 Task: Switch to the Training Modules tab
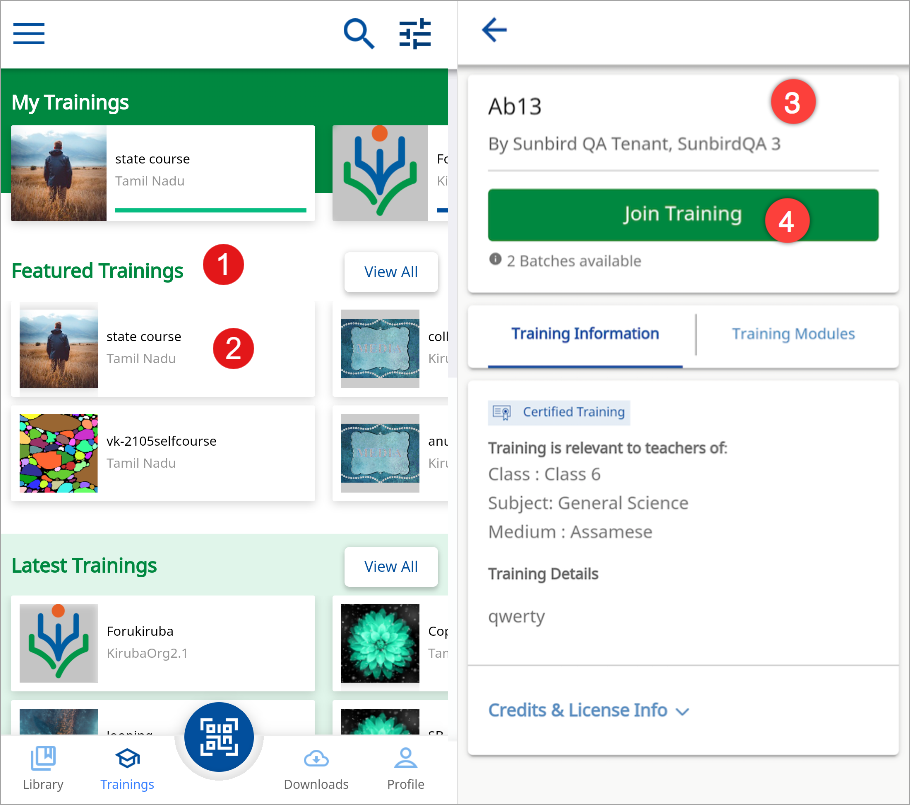tap(793, 334)
